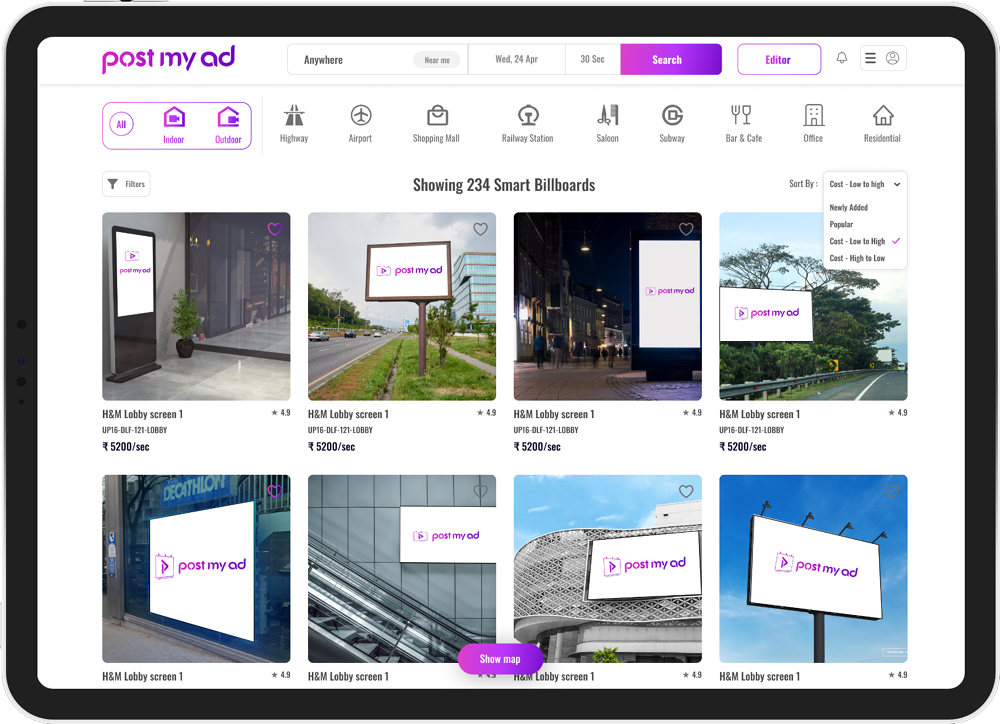Toggle the All screens filter
The height and width of the screenshot is (724, 1000).
click(121, 124)
